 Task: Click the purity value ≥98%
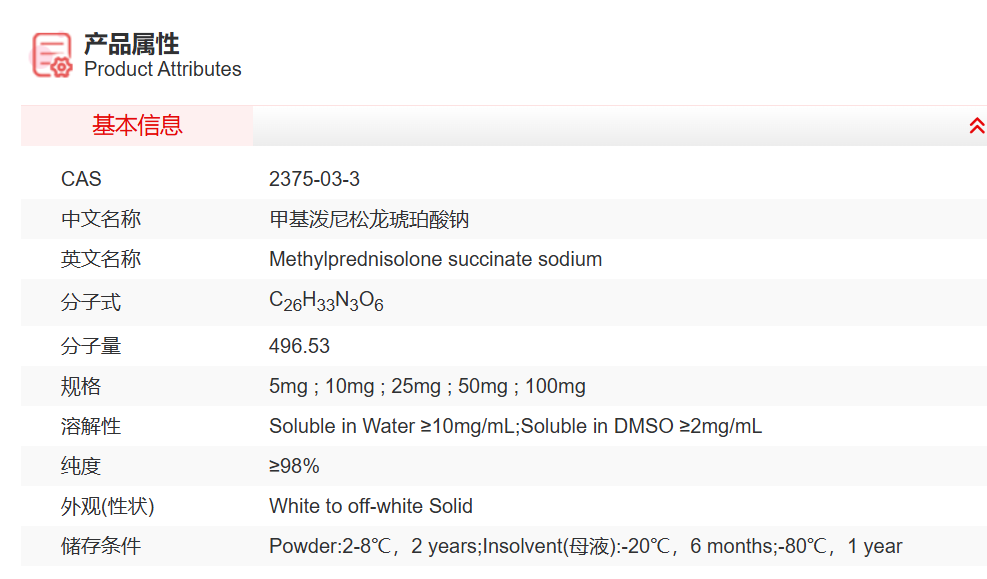tap(294, 466)
